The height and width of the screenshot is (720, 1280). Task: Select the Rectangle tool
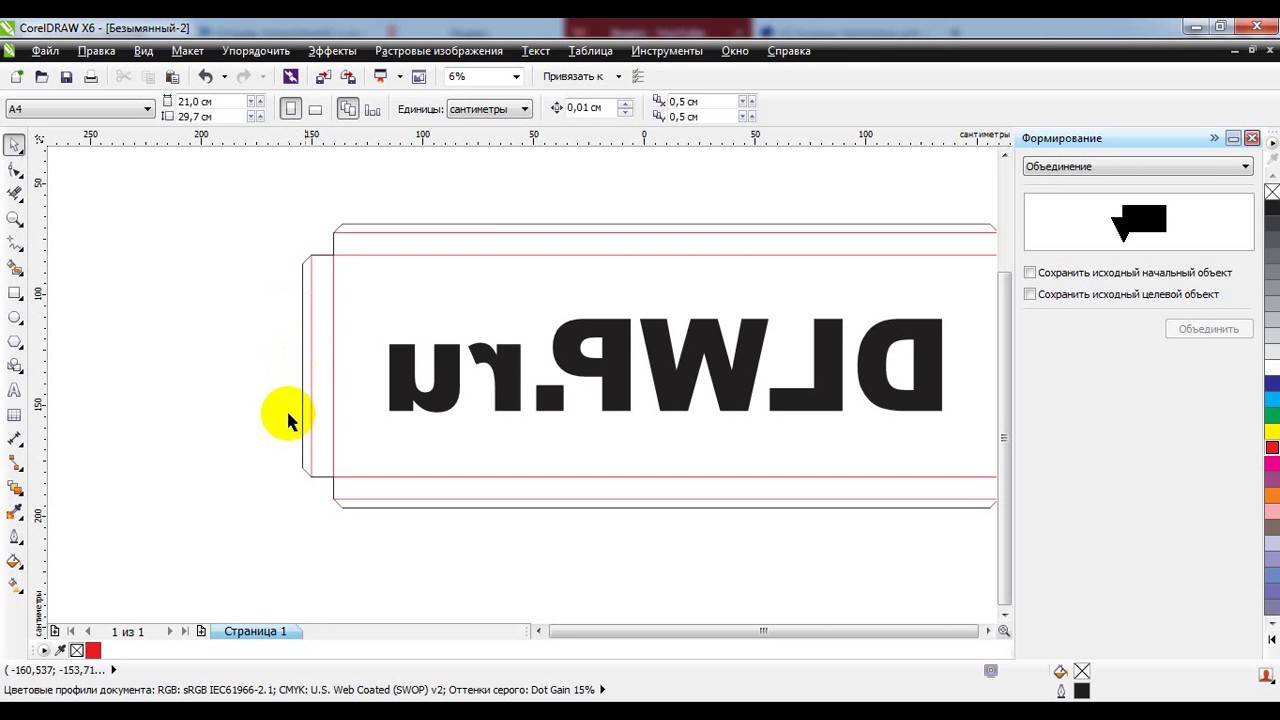pos(14,293)
